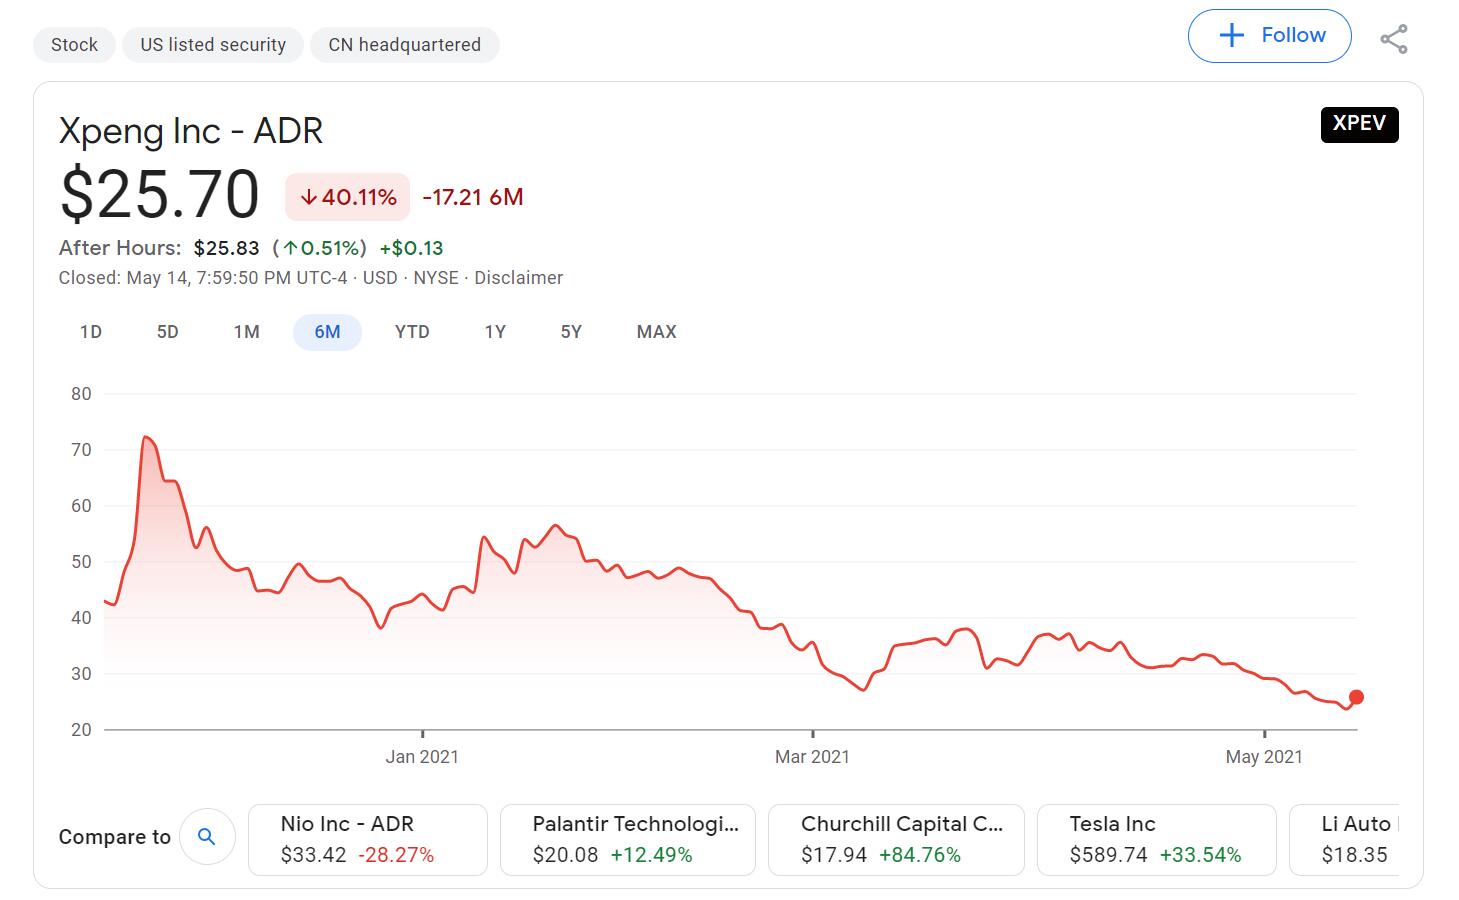Click the CN headquartered chip
The image size is (1459, 900).
pyautogui.click(x=404, y=45)
